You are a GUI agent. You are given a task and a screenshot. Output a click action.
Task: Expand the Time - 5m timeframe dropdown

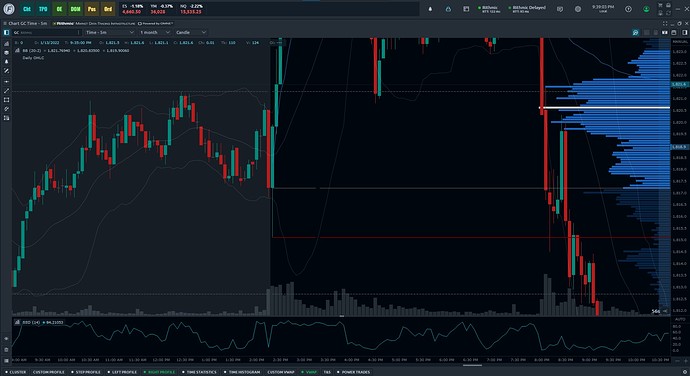[110, 32]
